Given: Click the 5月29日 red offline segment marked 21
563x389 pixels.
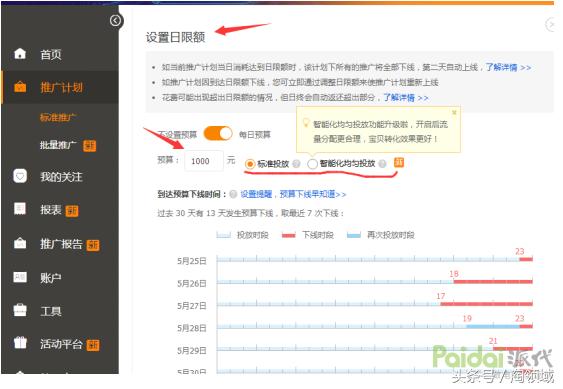Looking at the screenshot, I should pyautogui.click(x=513, y=348).
